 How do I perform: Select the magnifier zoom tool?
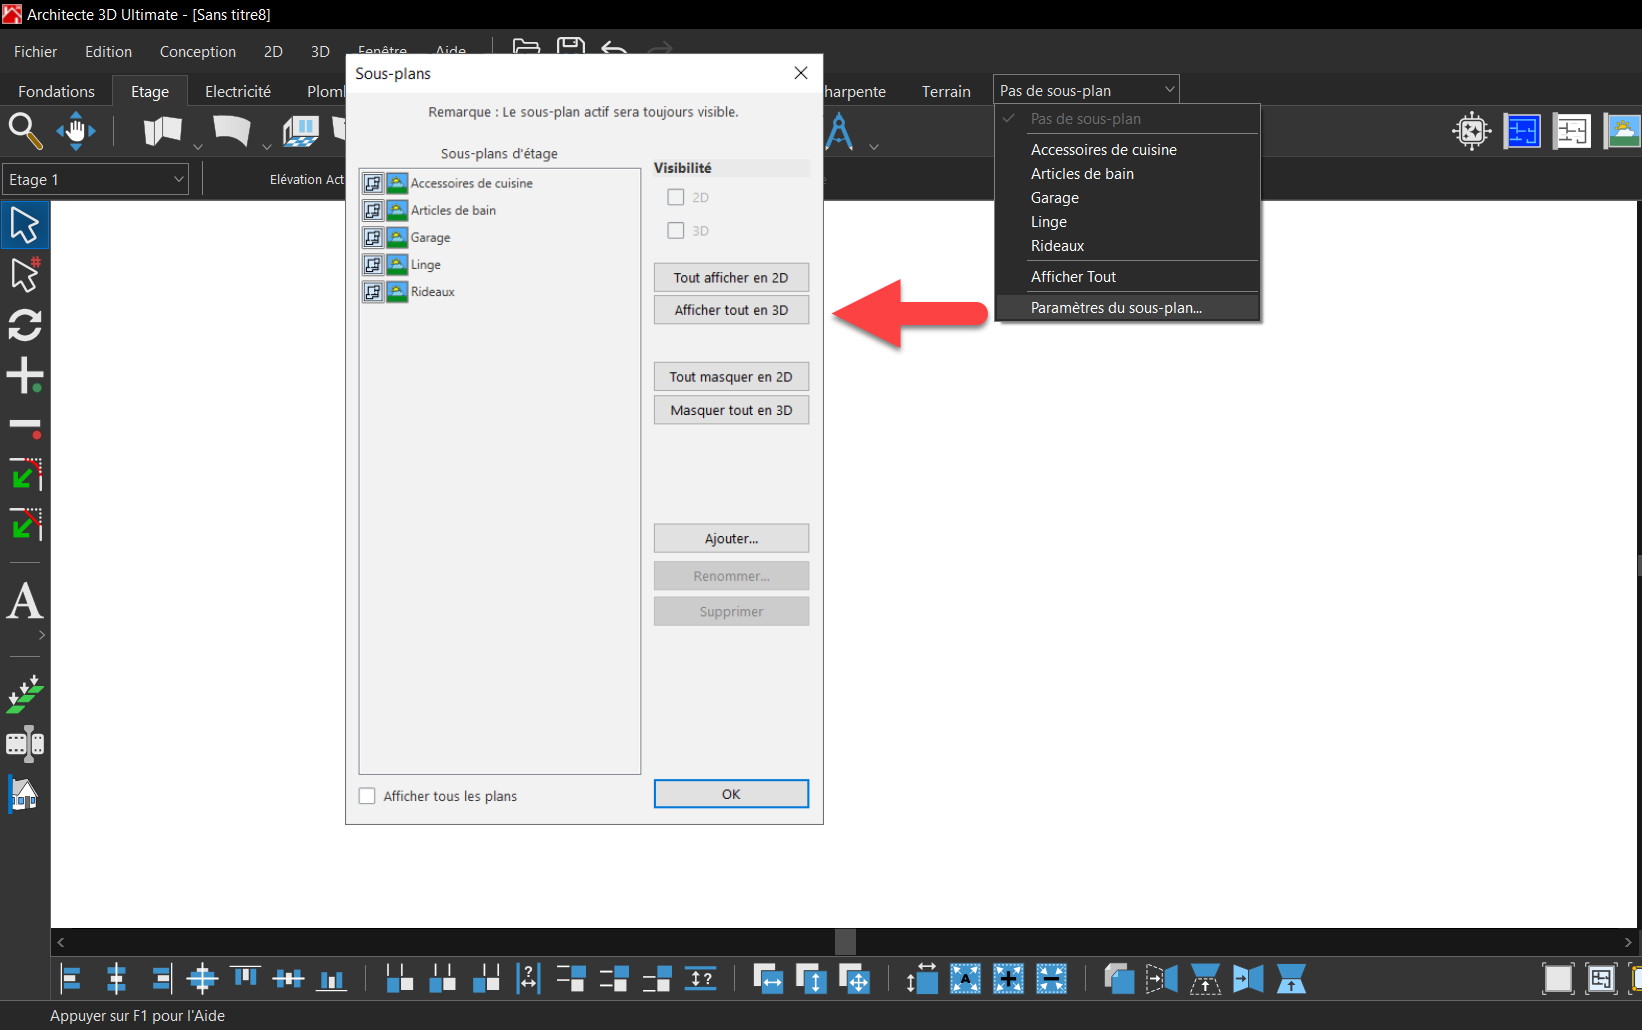(x=25, y=131)
